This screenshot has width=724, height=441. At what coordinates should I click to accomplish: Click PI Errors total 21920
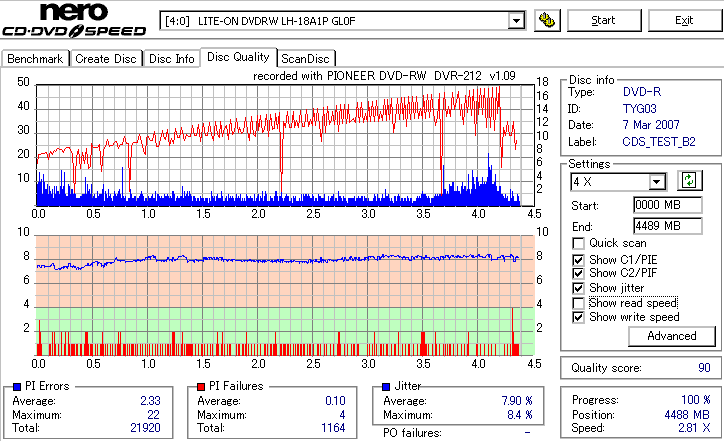click(145, 428)
